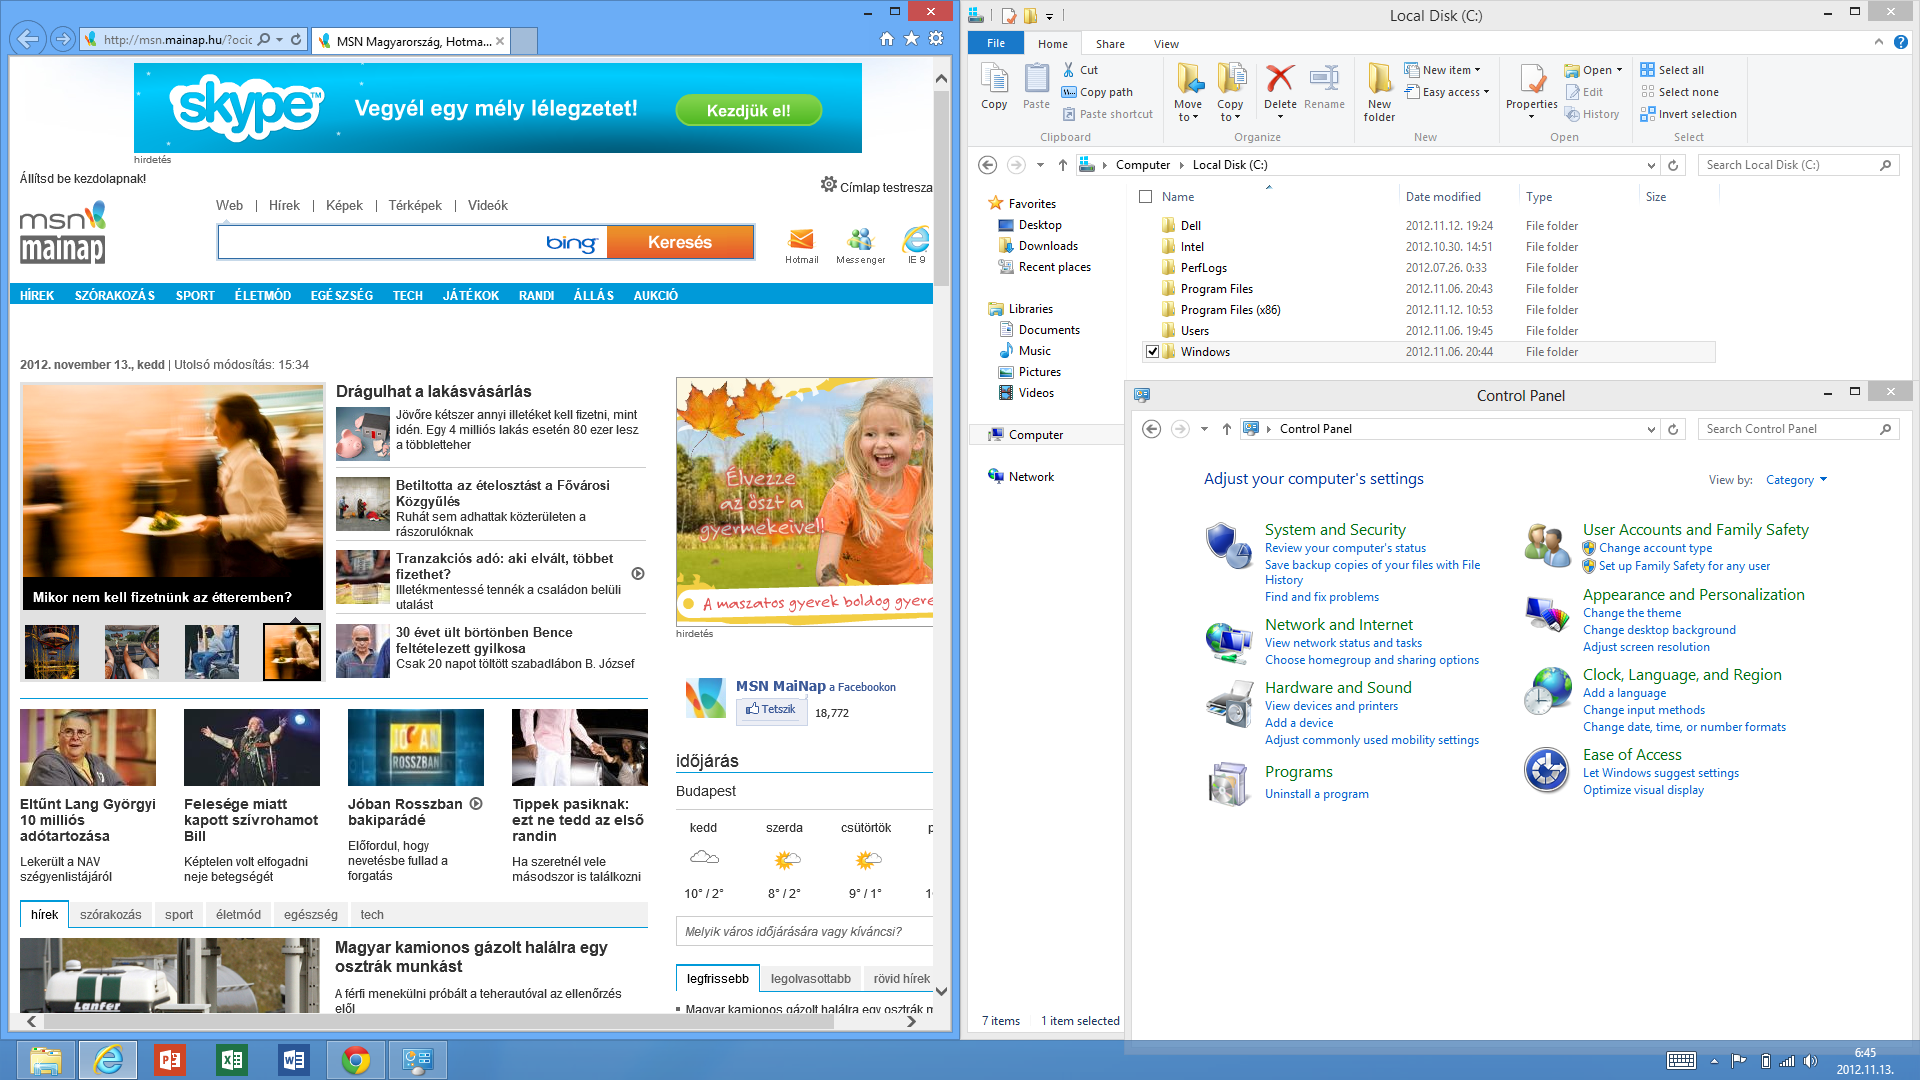Viewport: 1920px width, 1080px height.
Task: Launch Excel from the taskbar
Action: tap(232, 1060)
